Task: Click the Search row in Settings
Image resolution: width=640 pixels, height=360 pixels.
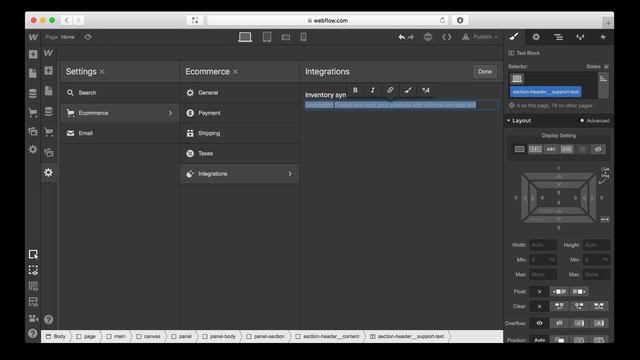Action: pos(120,93)
